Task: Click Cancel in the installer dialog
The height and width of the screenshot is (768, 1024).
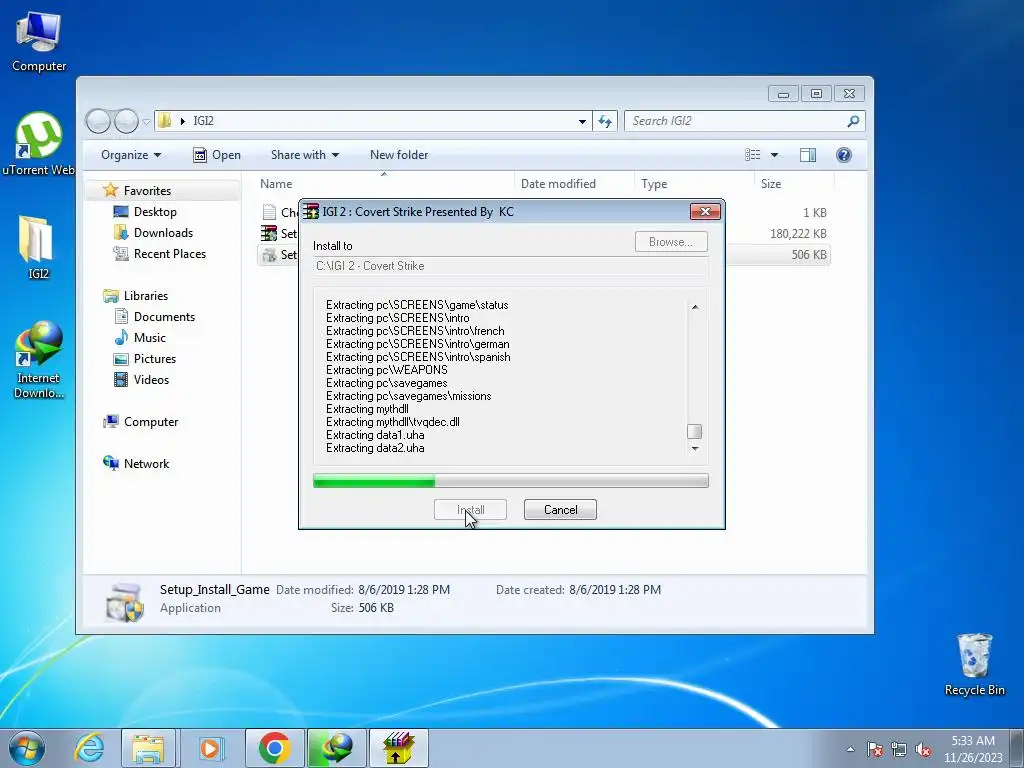Action: click(x=560, y=510)
